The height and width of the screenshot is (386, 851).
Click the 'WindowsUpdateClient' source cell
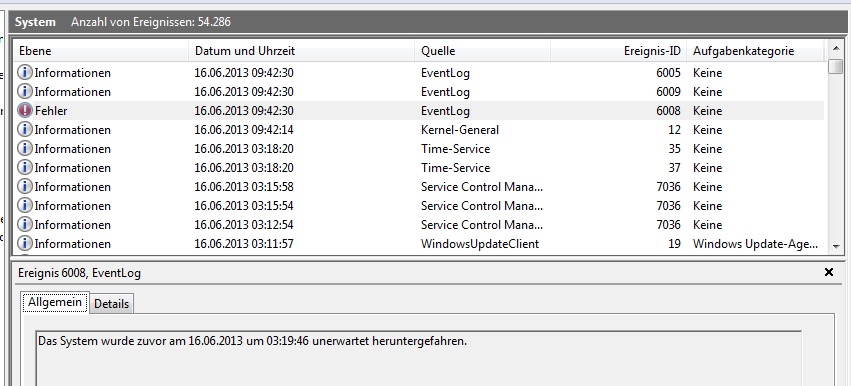[x=480, y=244]
